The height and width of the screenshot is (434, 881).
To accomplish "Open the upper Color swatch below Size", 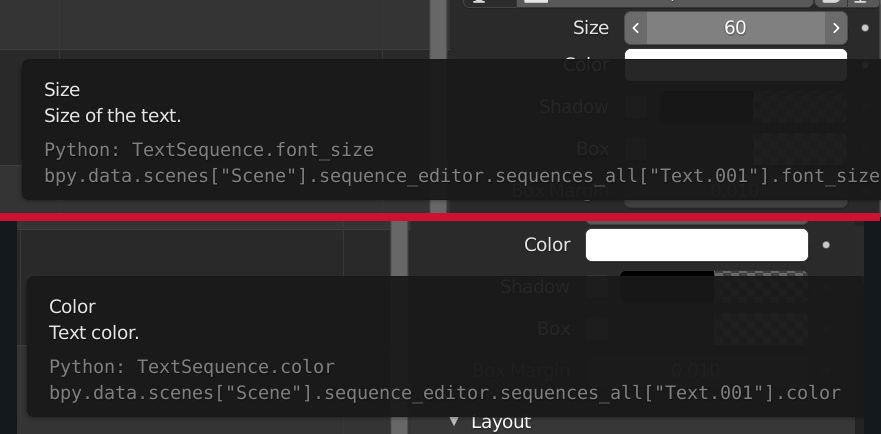I will [735, 65].
